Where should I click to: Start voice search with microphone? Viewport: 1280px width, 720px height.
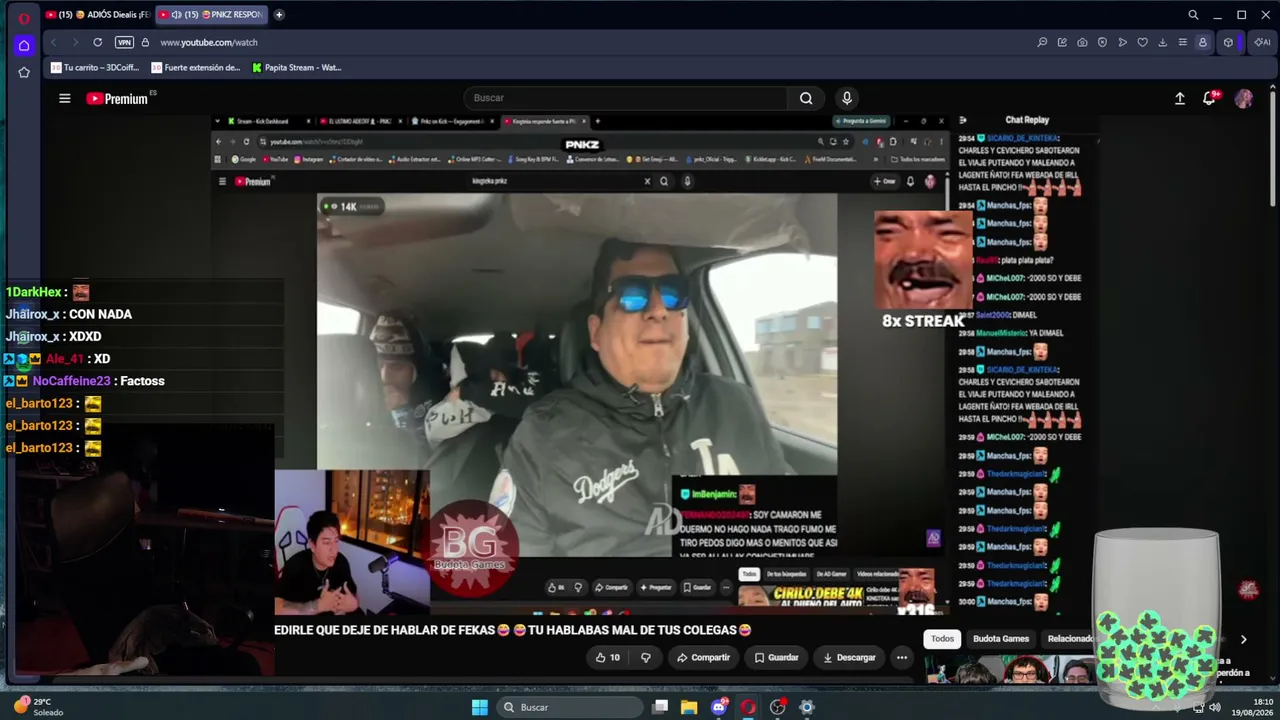point(847,98)
